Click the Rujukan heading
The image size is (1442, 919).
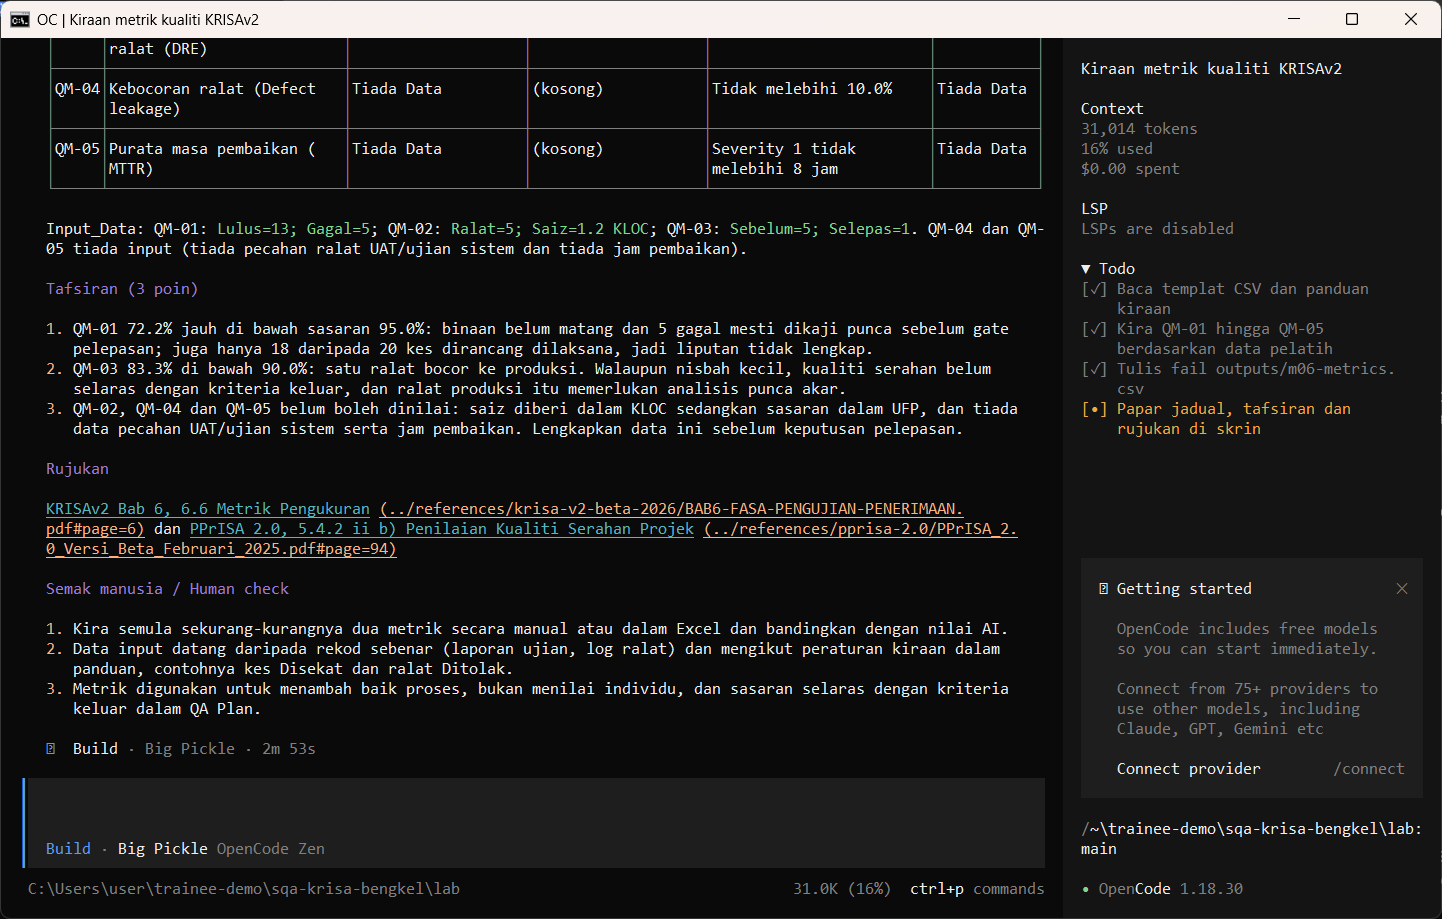pyautogui.click(x=77, y=469)
